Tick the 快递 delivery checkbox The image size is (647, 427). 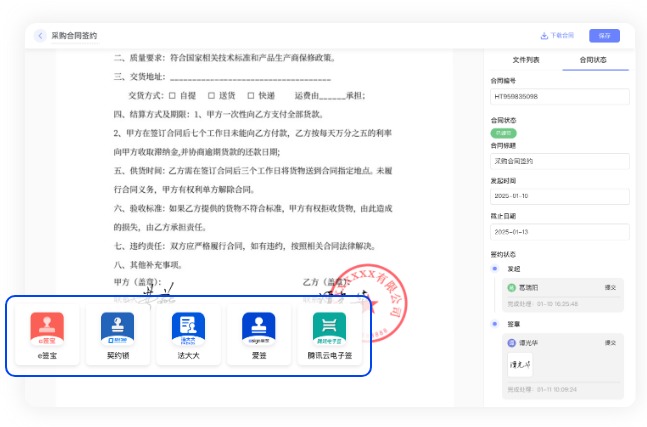click(250, 96)
